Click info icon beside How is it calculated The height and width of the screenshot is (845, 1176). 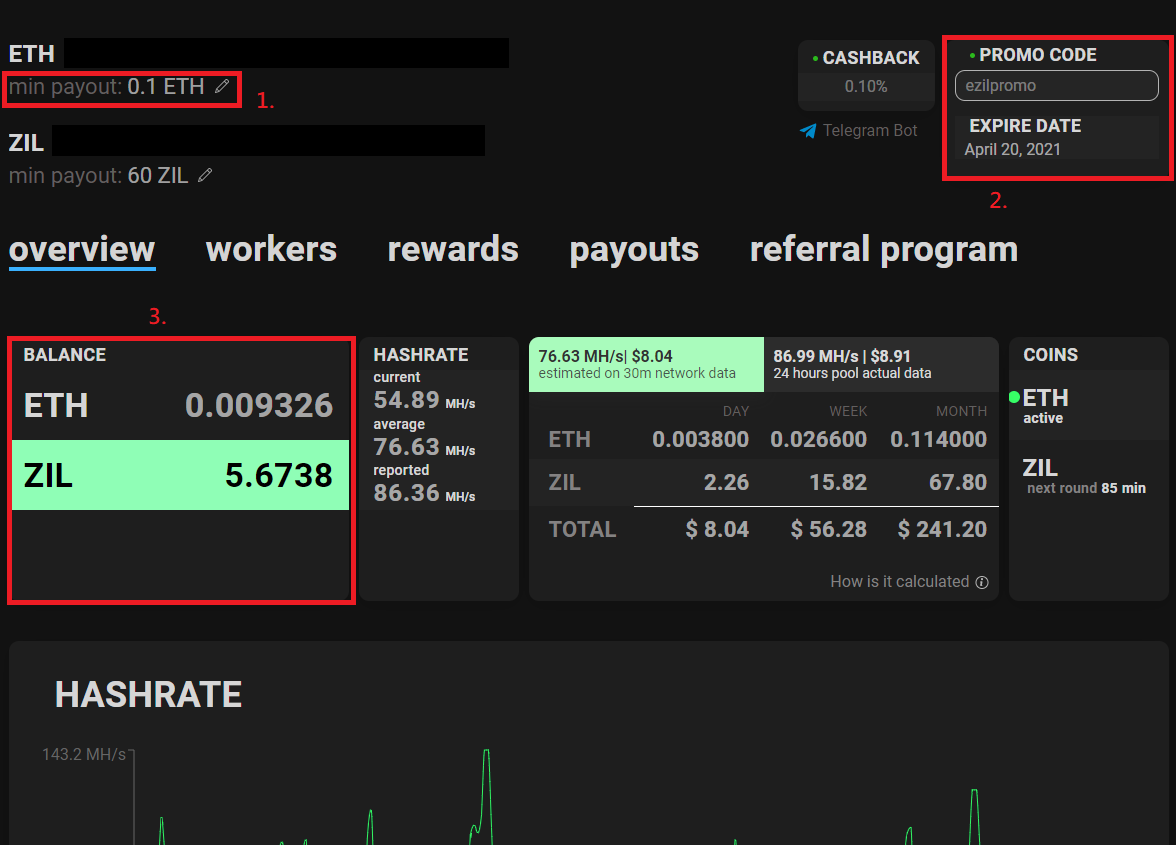(x=982, y=582)
